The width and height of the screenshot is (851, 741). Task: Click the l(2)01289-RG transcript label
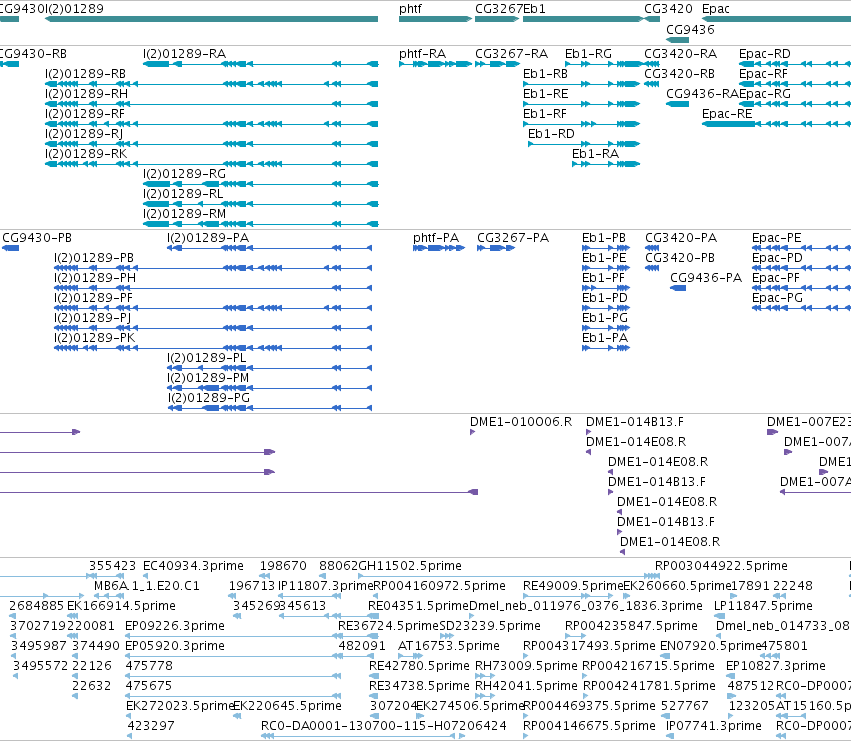click(x=185, y=174)
